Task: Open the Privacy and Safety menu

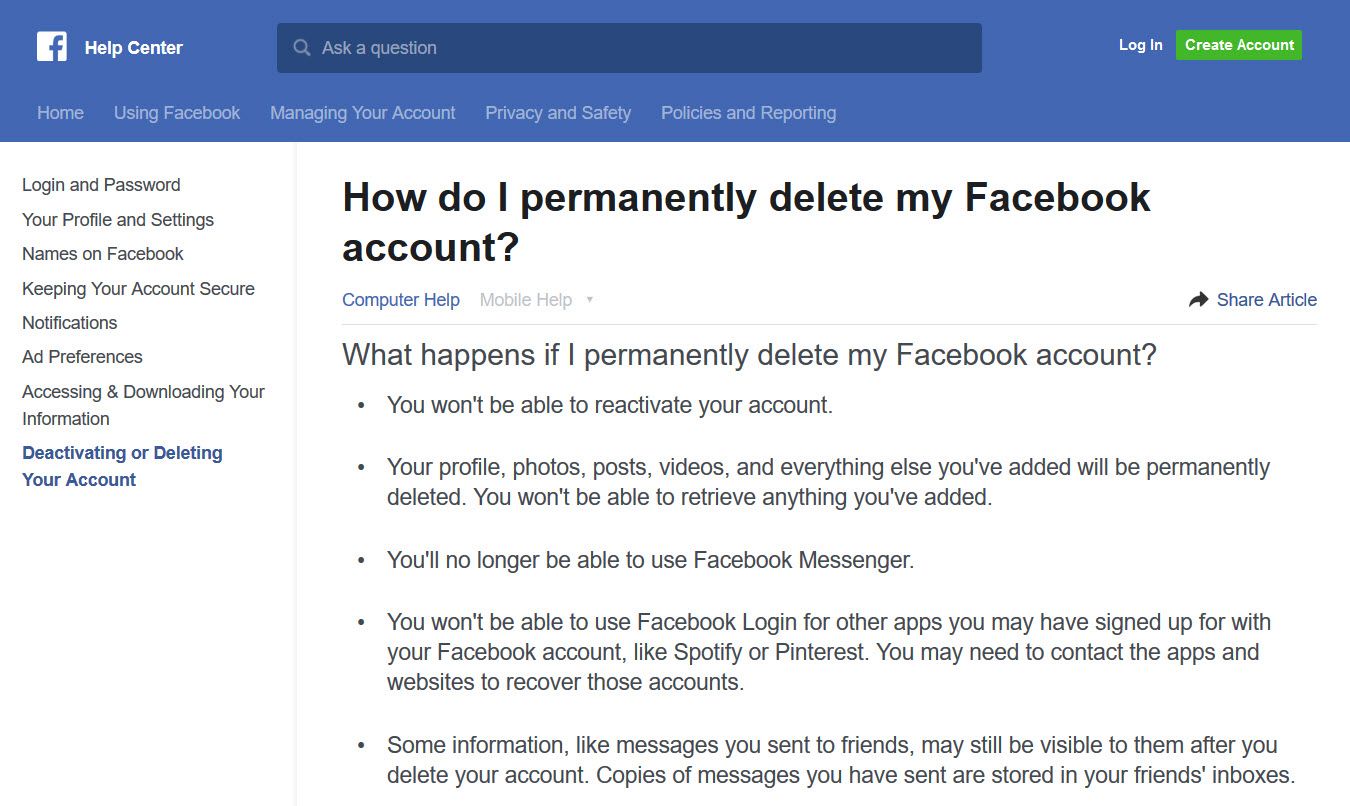Action: pyautogui.click(x=558, y=112)
